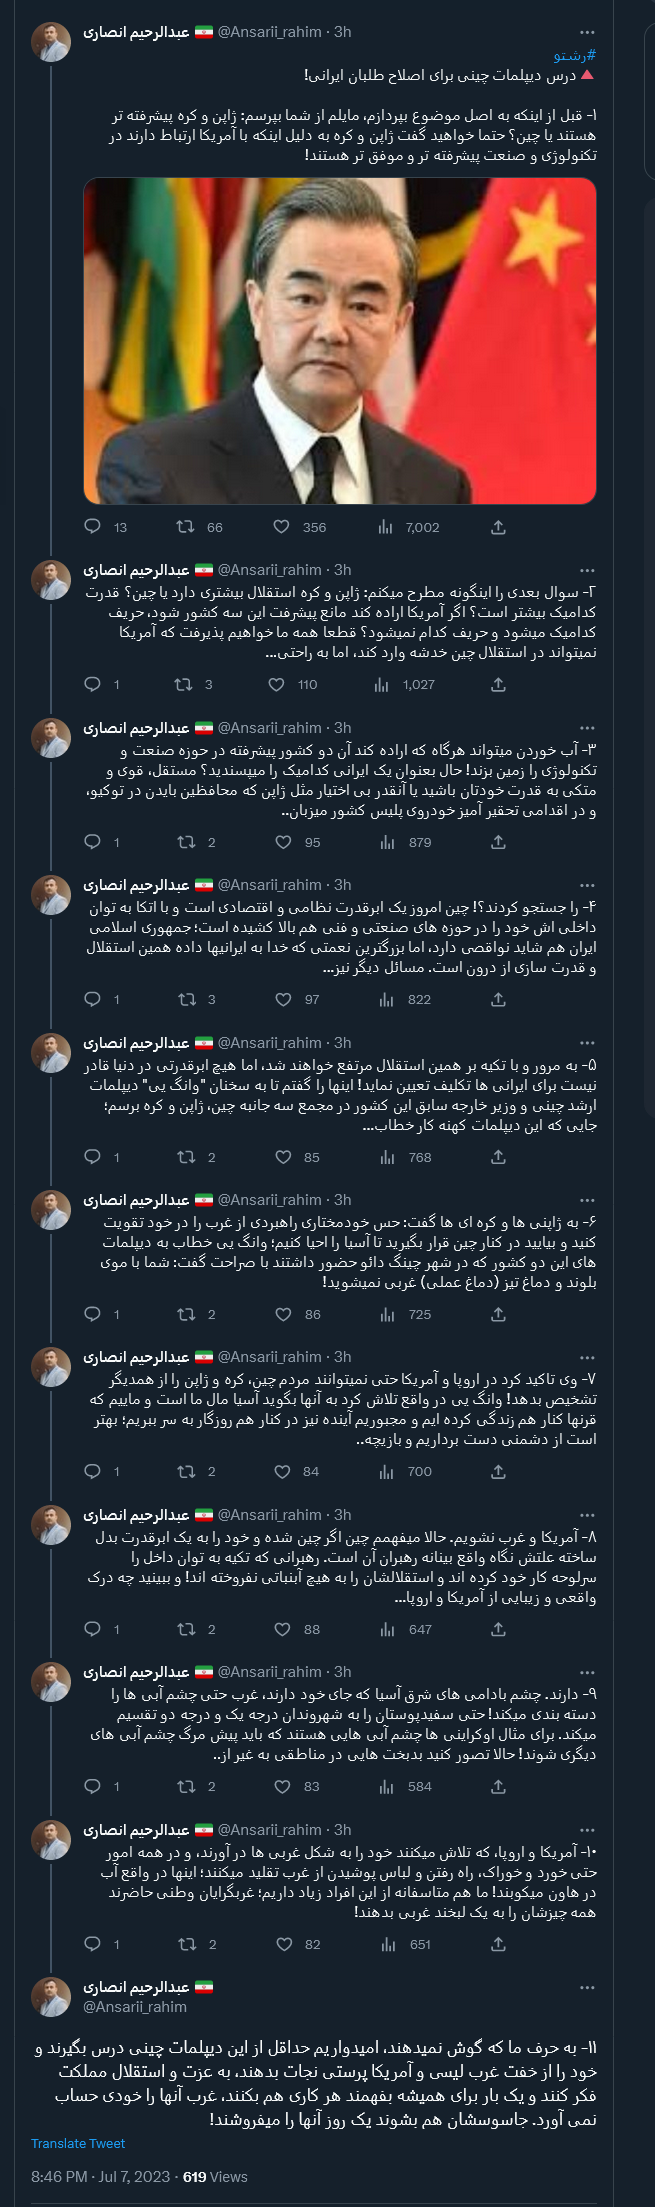Click the #رشتو hashtag link
655x2207 pixels.
[575, 56]
